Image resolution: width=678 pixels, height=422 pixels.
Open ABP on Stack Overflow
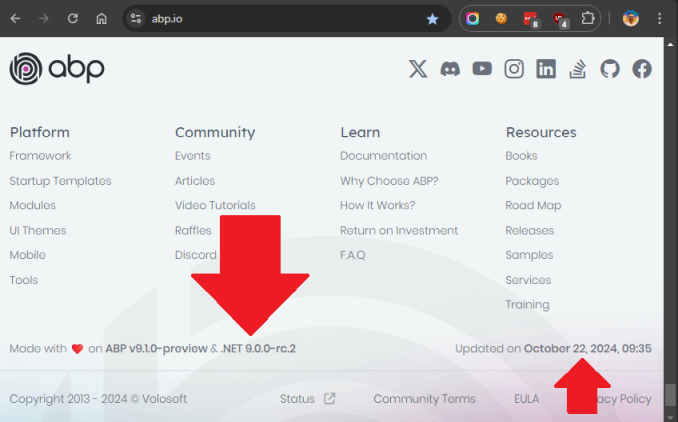point(578,69)
